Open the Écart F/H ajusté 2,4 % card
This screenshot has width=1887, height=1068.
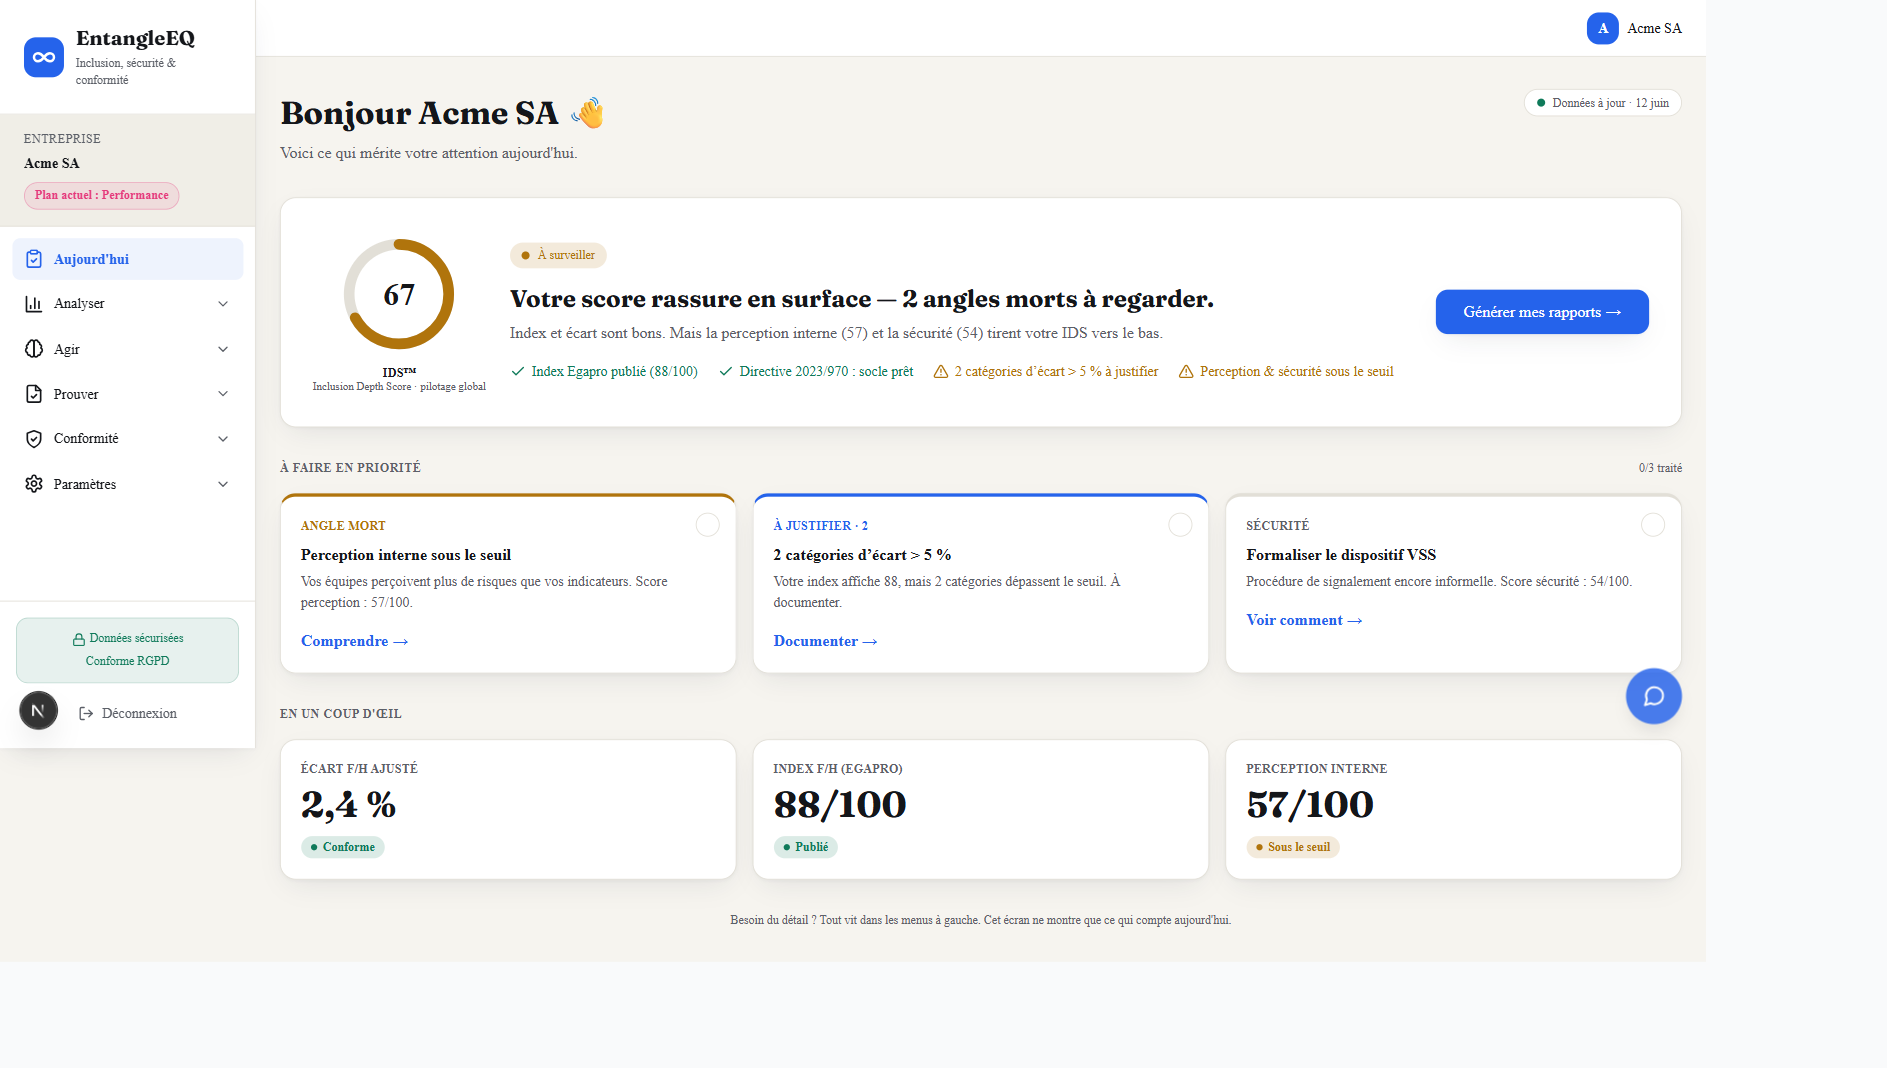[508, 810]
